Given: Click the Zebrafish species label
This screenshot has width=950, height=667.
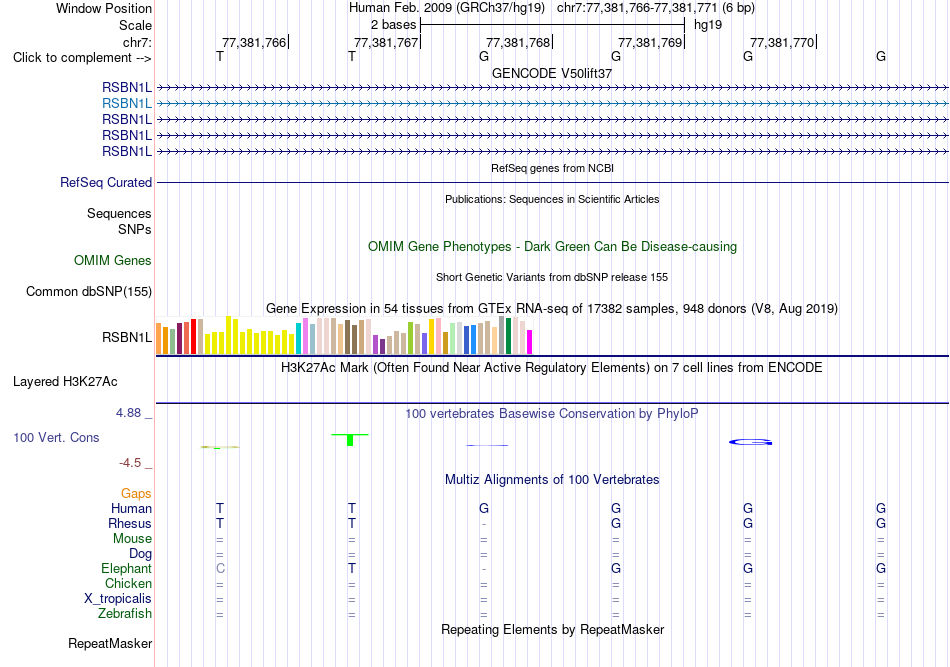Looking at the screenshot, I should (x=125, y=614).
